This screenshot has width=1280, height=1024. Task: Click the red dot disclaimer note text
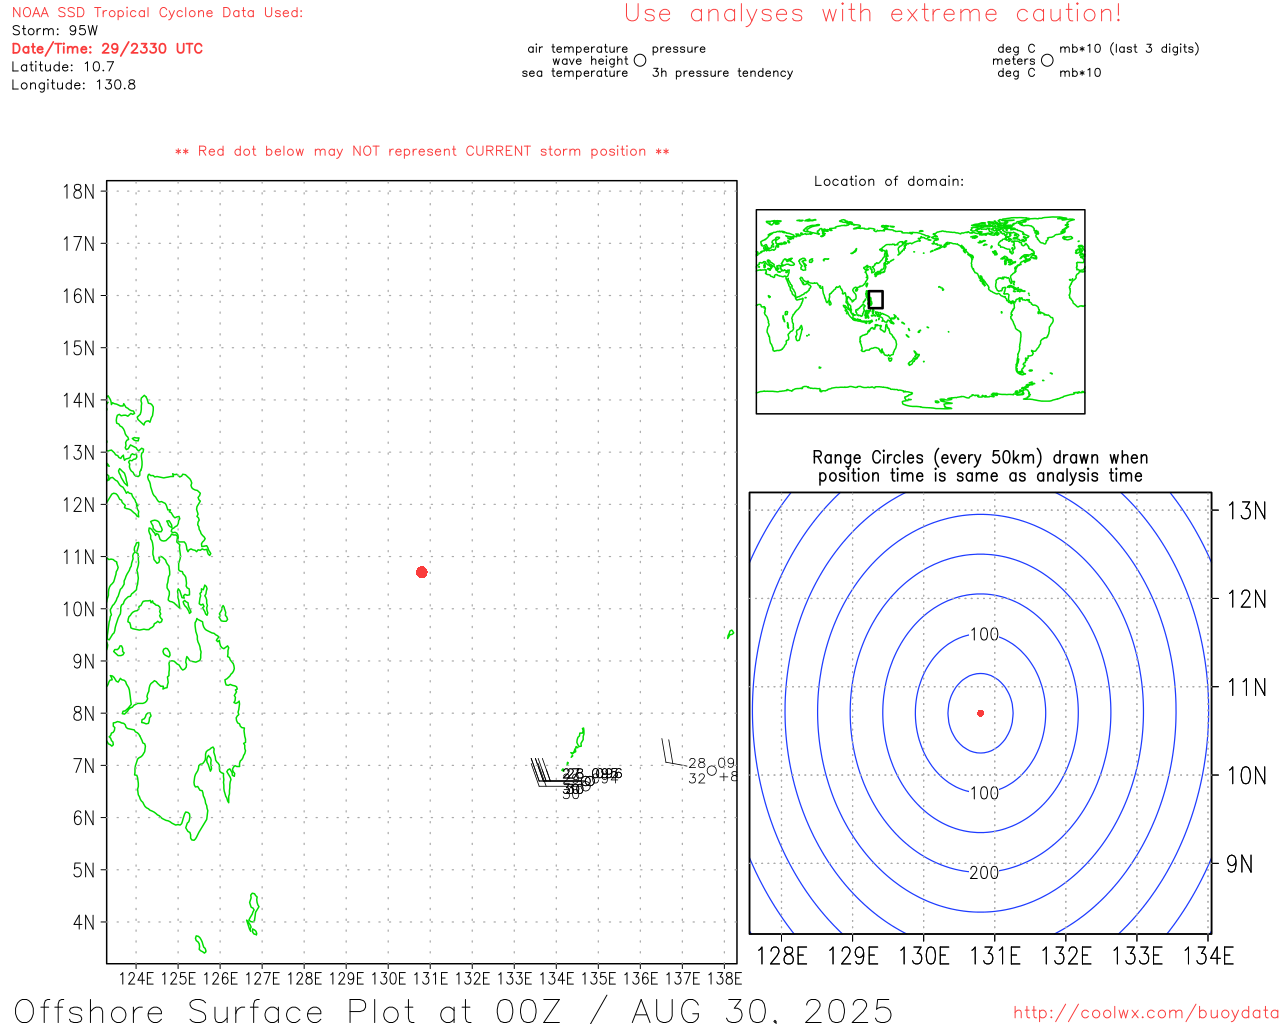pos(422,151)
